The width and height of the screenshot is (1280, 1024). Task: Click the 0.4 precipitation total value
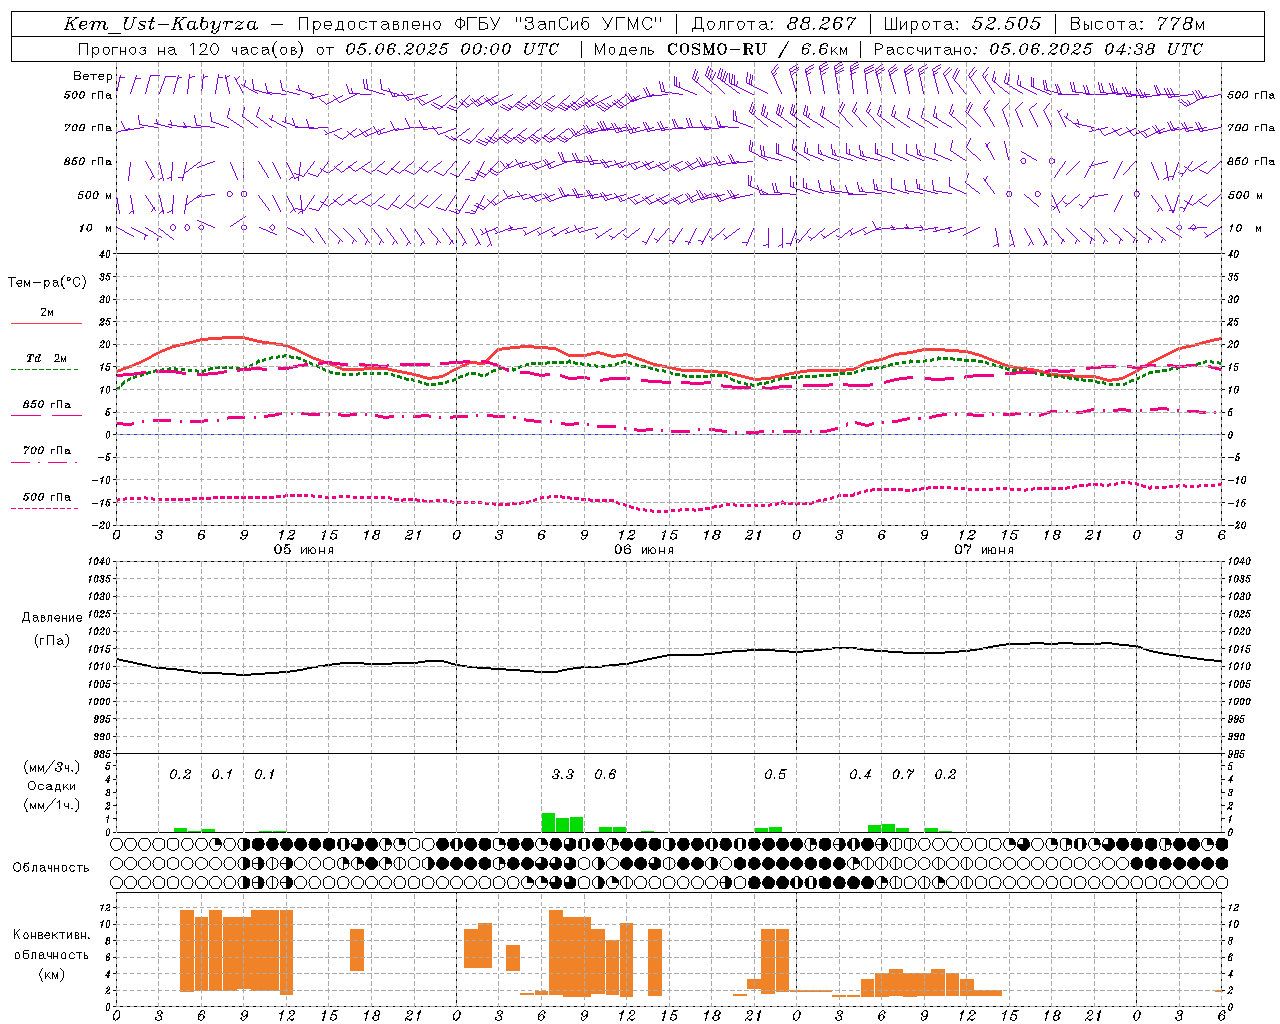860,774
